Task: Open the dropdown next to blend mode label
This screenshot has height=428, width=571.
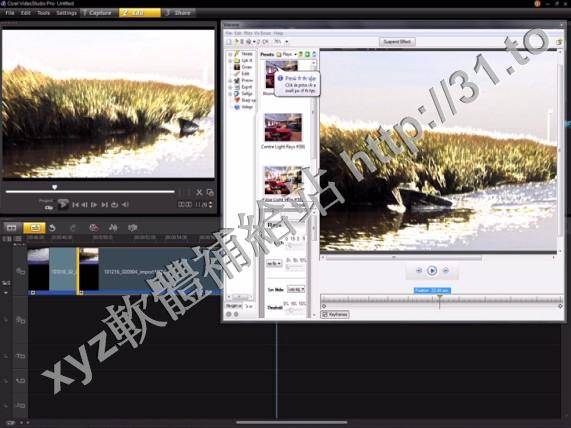Action: point(296,290)
